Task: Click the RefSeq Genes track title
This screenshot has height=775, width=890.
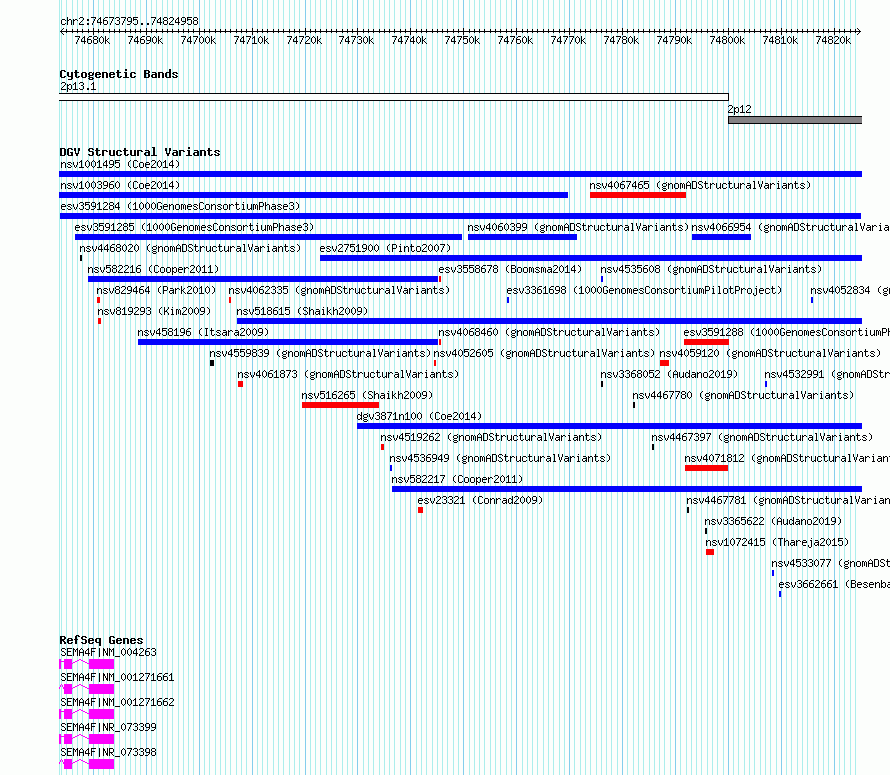Action: point(101,640)
